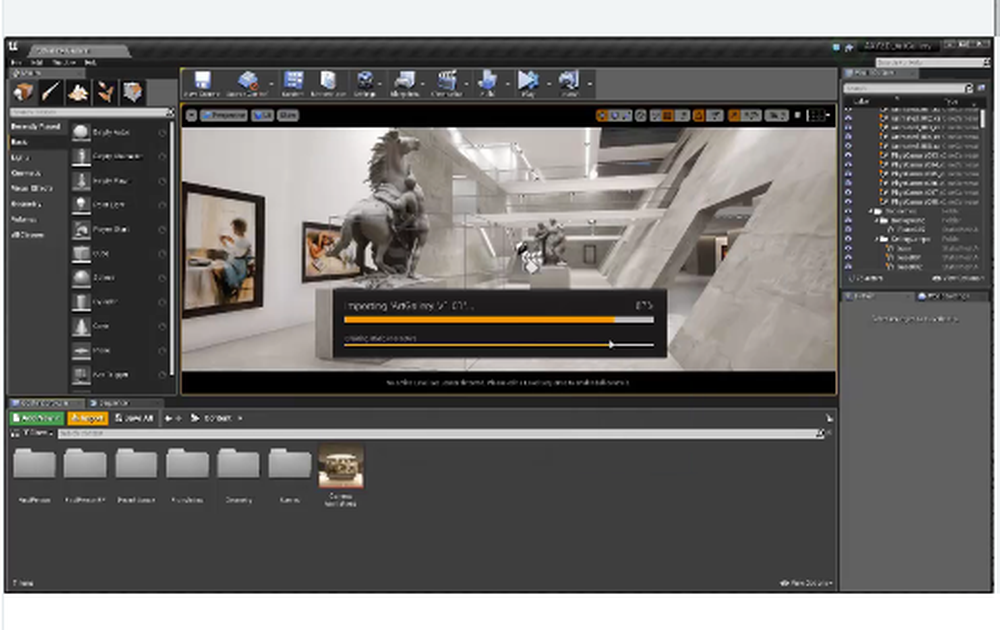Click the green Add New button

36,418
